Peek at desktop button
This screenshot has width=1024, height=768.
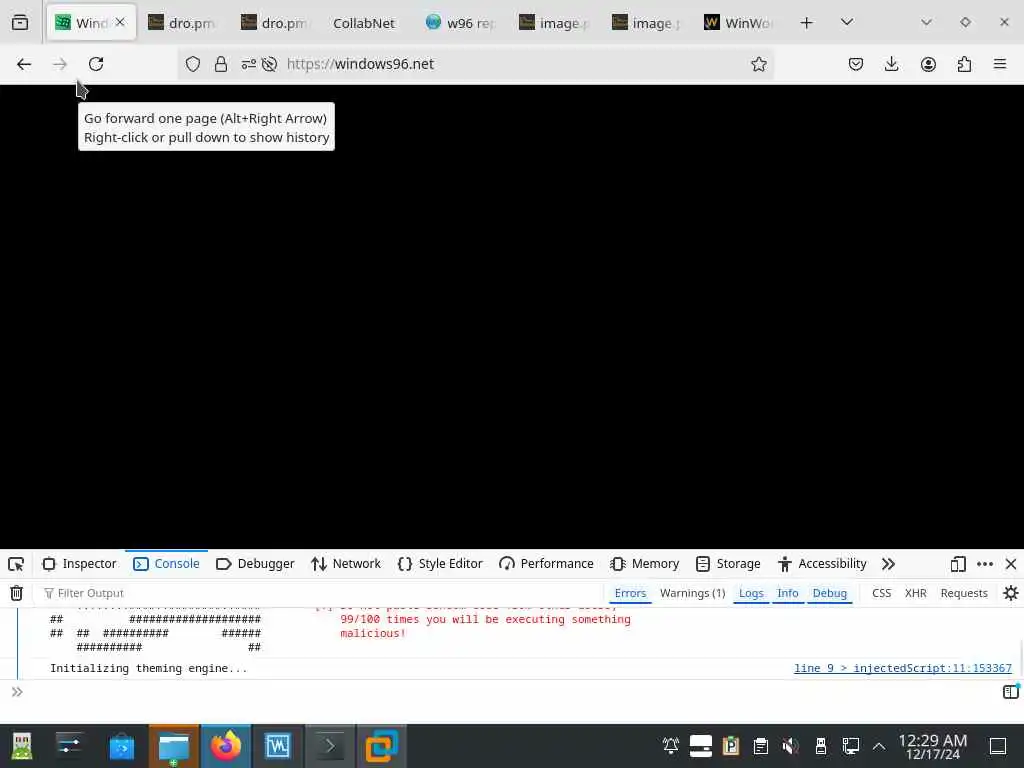998,746
